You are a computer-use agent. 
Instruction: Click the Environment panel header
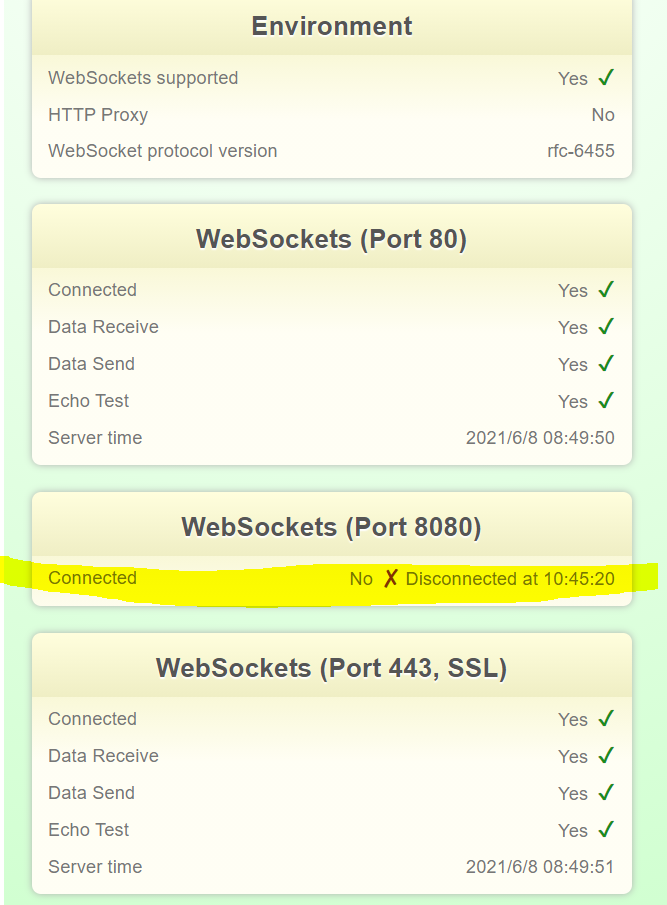(x=332, y=26)
